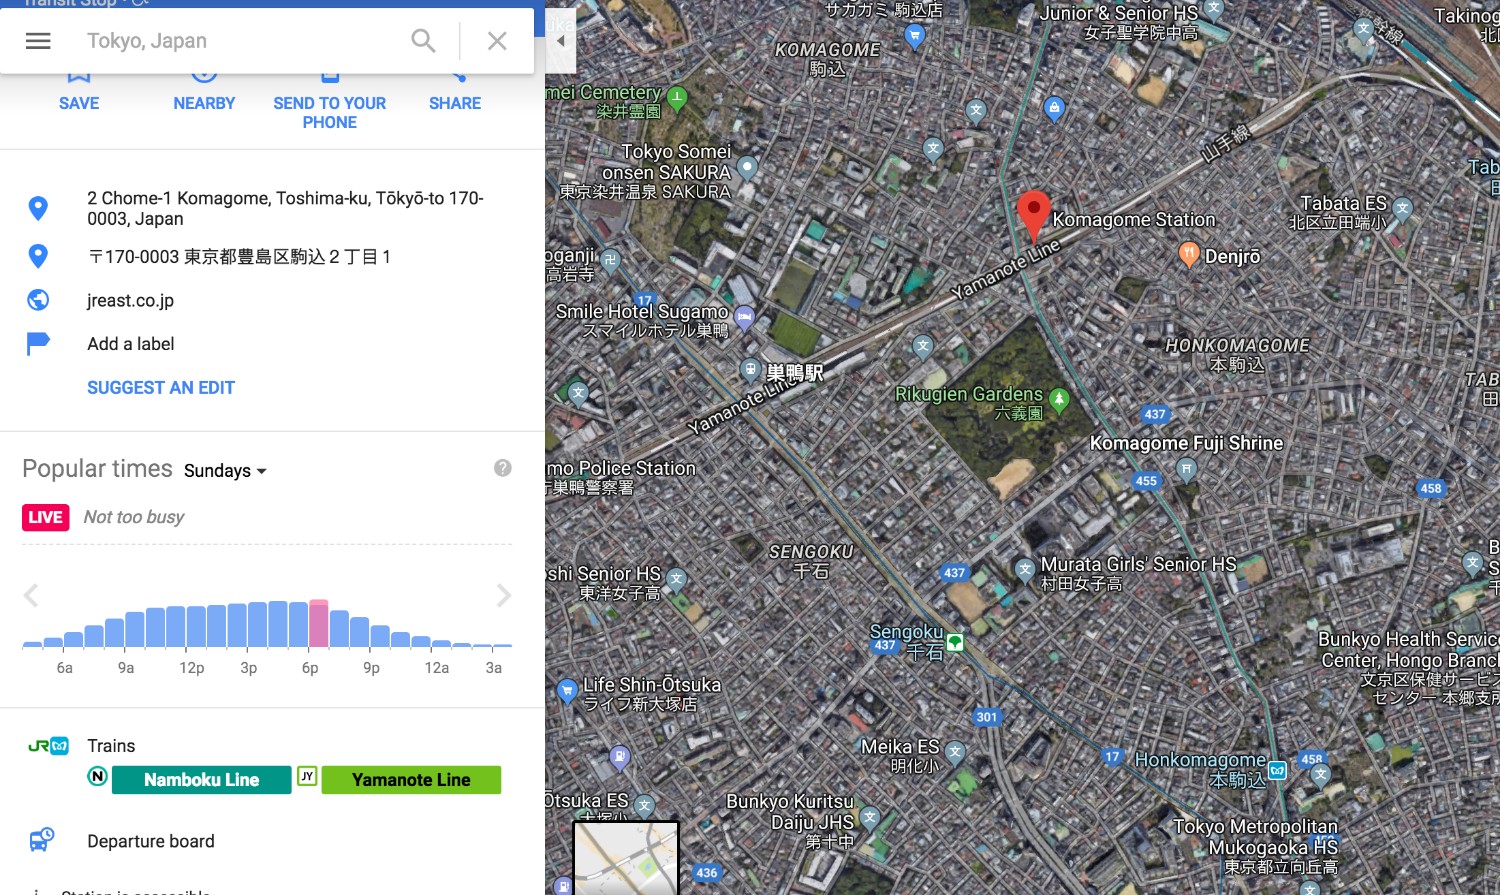Image resolution: width=1500 pixels, height=895 pixels.
Task: Click Life Shin-Ōtsuka shopping marker
Action: coord(567,690)
